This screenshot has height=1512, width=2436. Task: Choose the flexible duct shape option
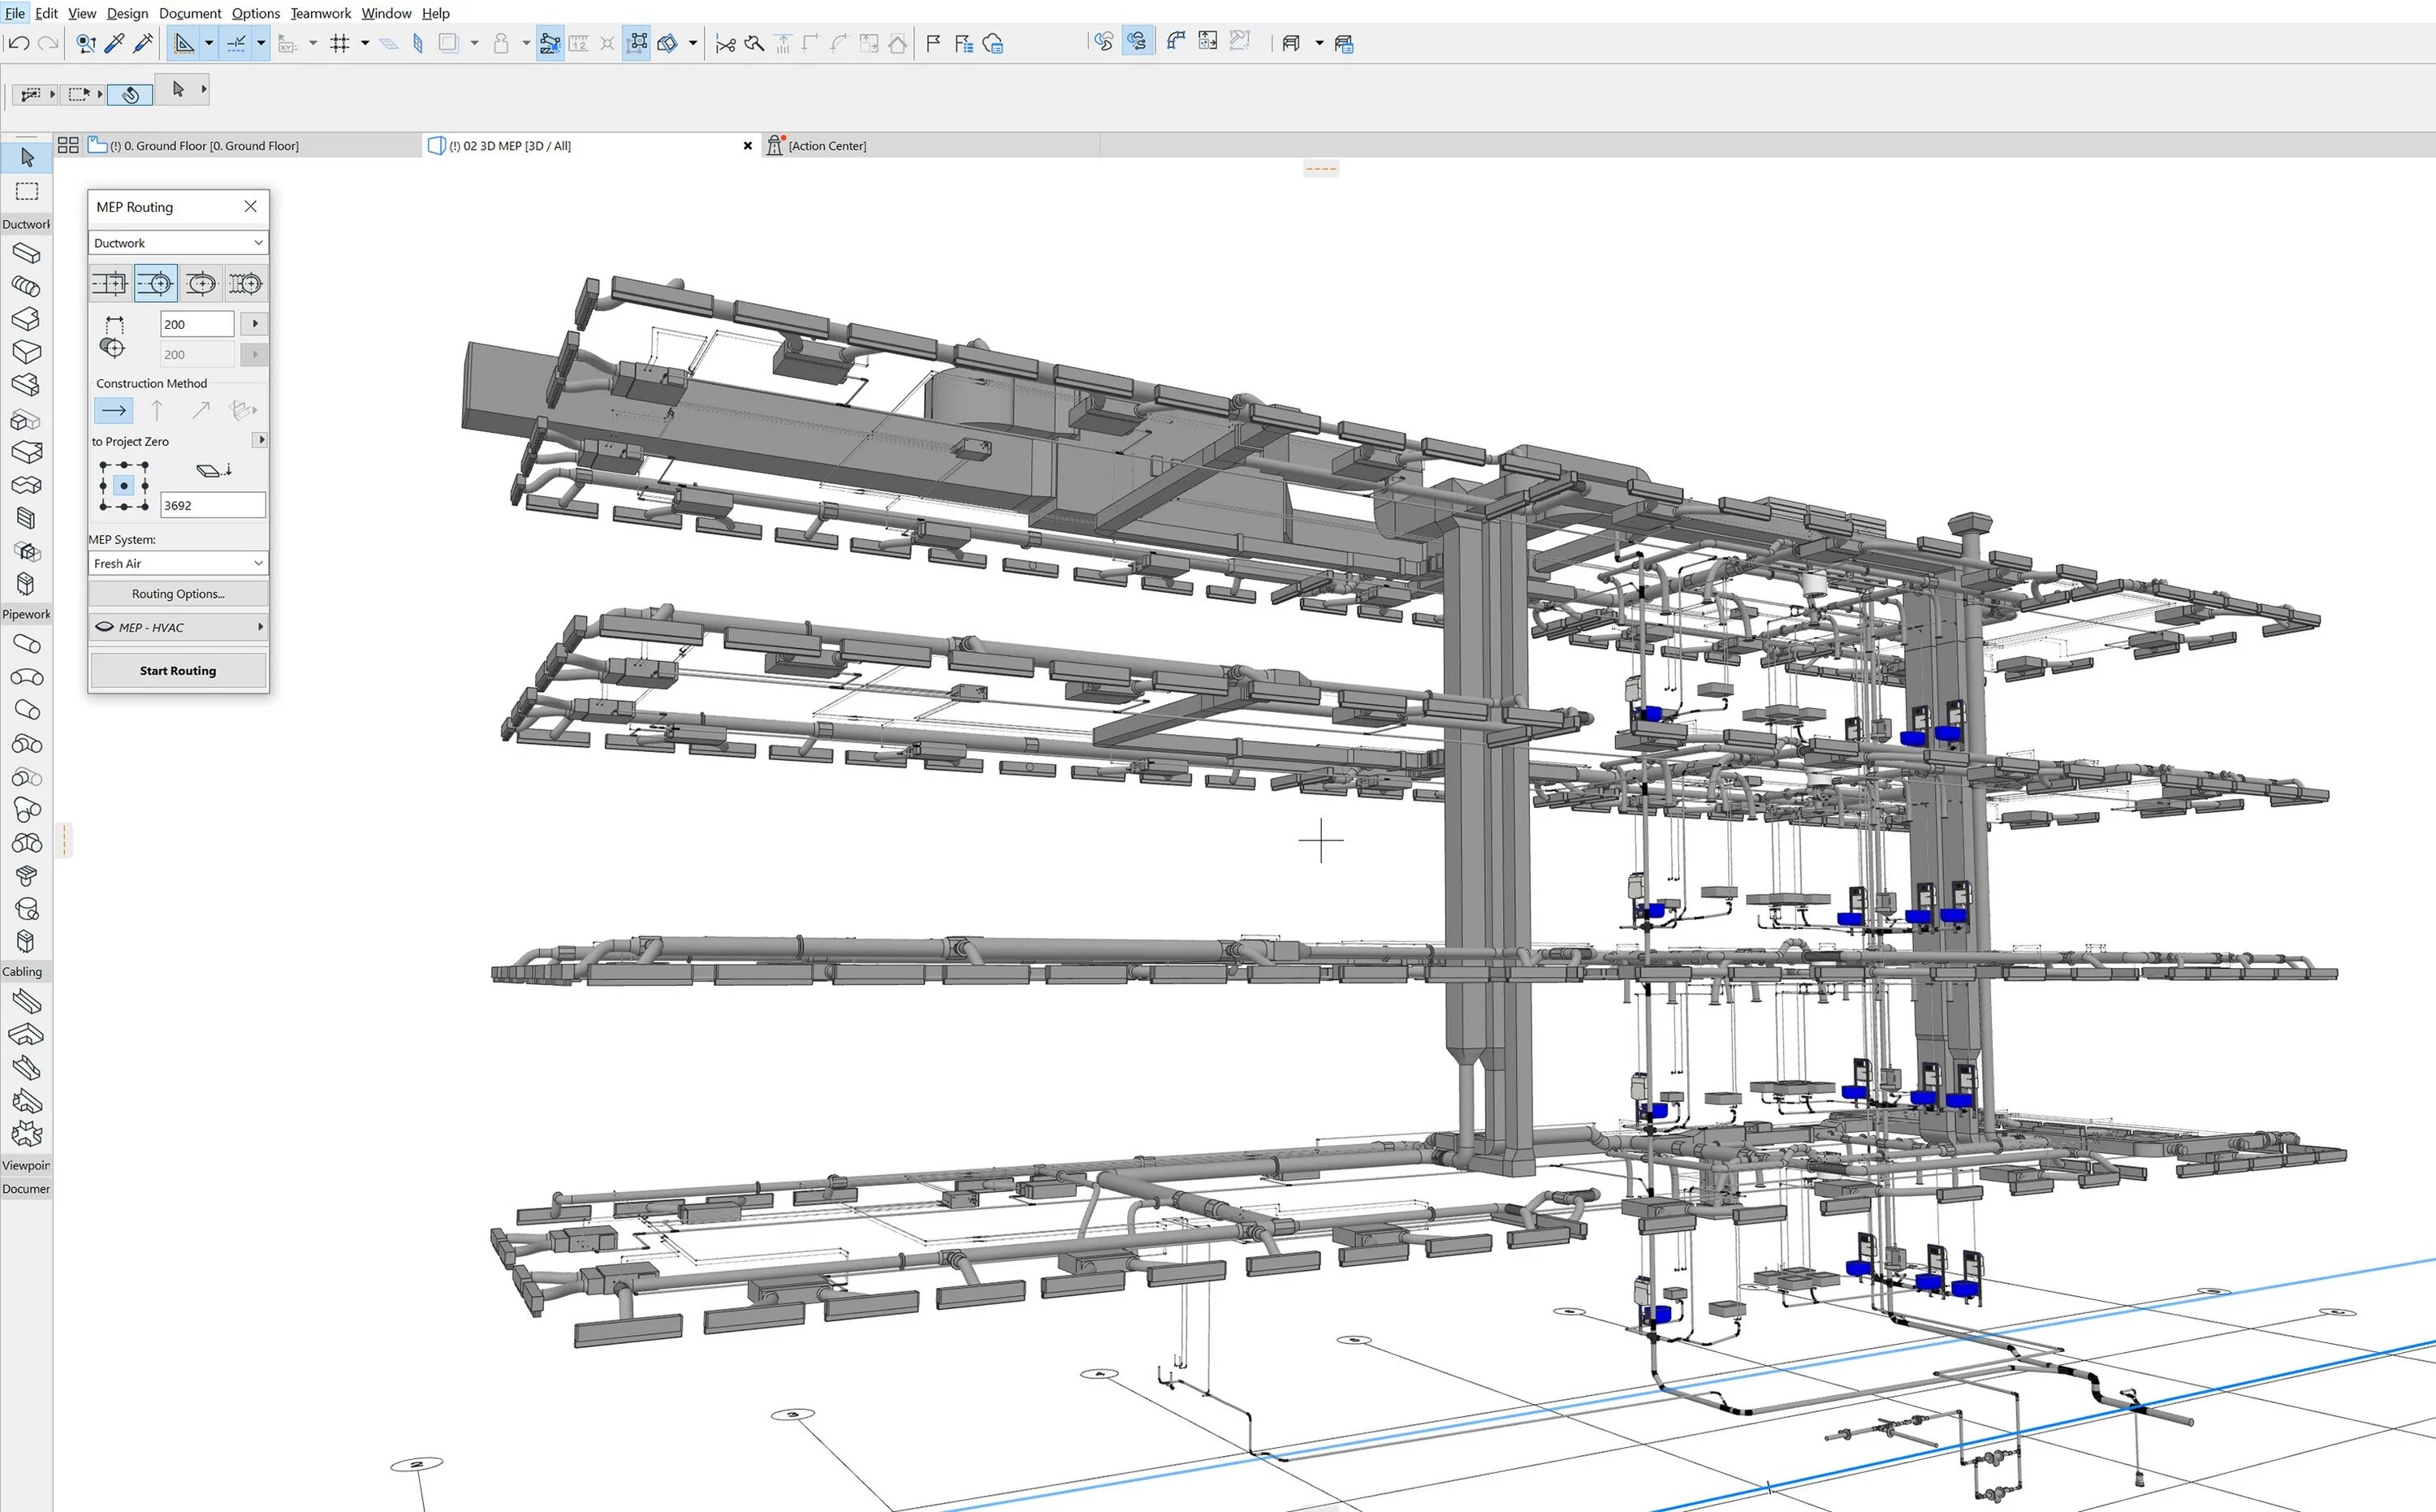[x=245, y=284]
